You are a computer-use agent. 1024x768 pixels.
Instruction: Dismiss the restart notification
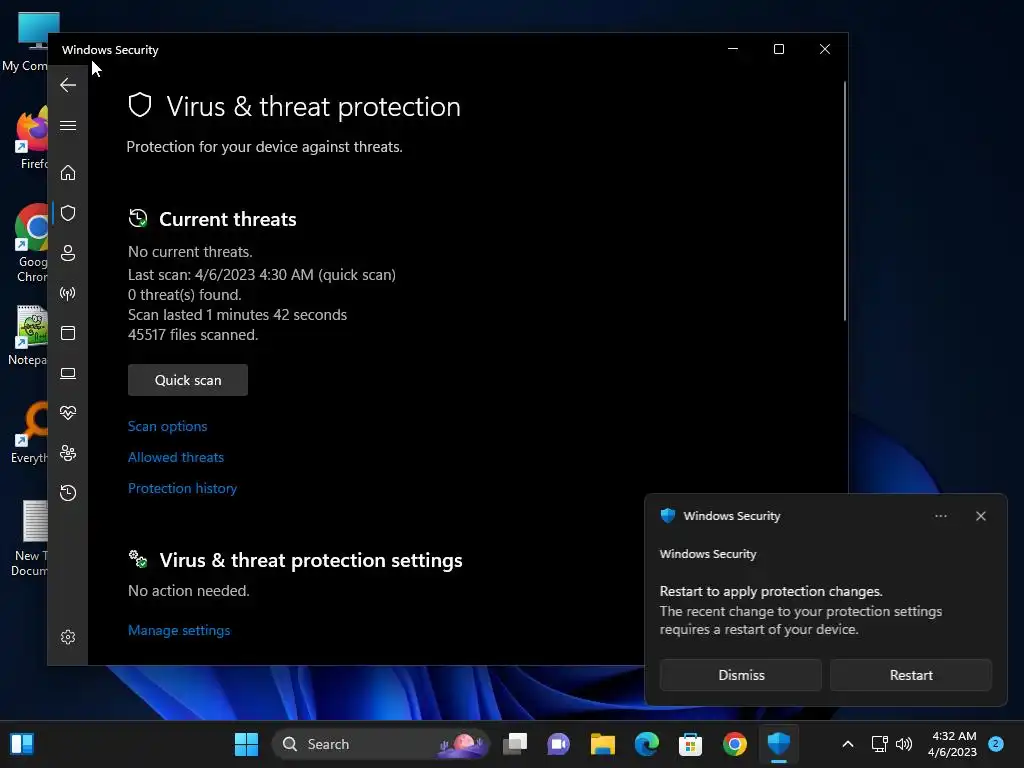point(741,675)
